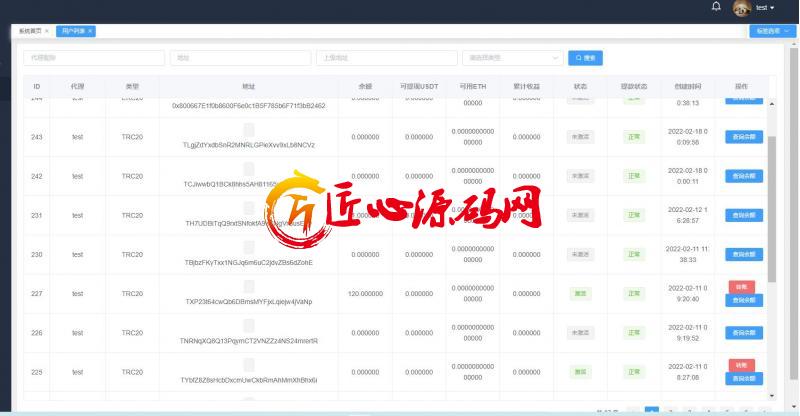The image size is (800, 416).
Task: Click the copy icon in row 227's address cell
Action: 248,286
